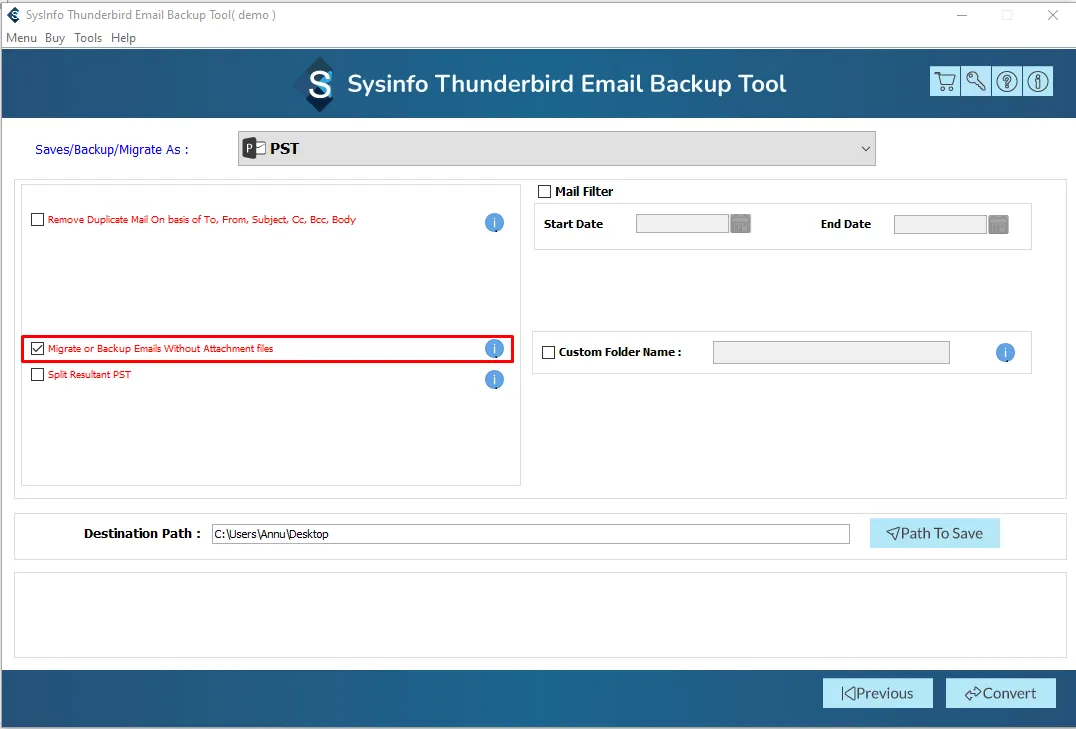Click the End Date input field
Screen dimensions: 1076x729
pos(940,224)
